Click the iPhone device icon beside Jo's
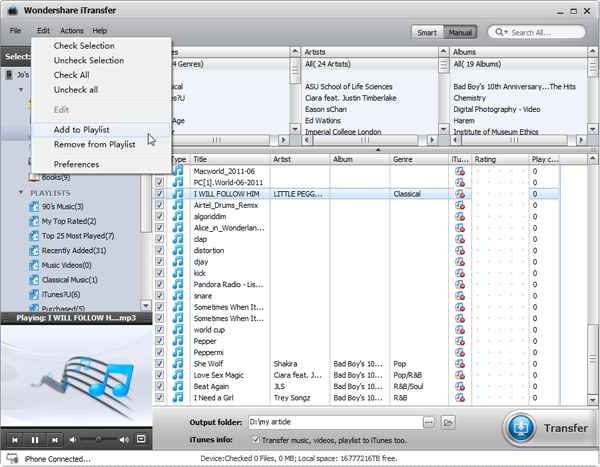The width and height of the screenshot is (600, 467). click(x=9, y=75)
